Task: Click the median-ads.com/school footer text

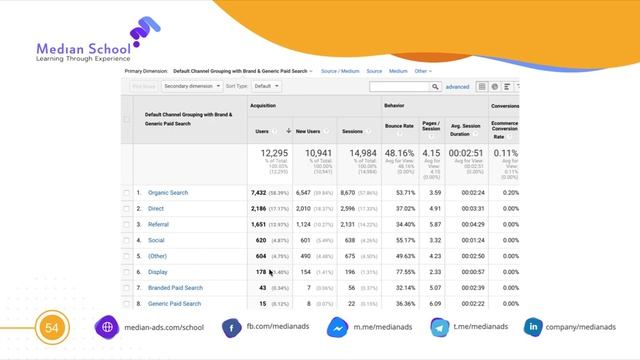Action: point(164,327)
